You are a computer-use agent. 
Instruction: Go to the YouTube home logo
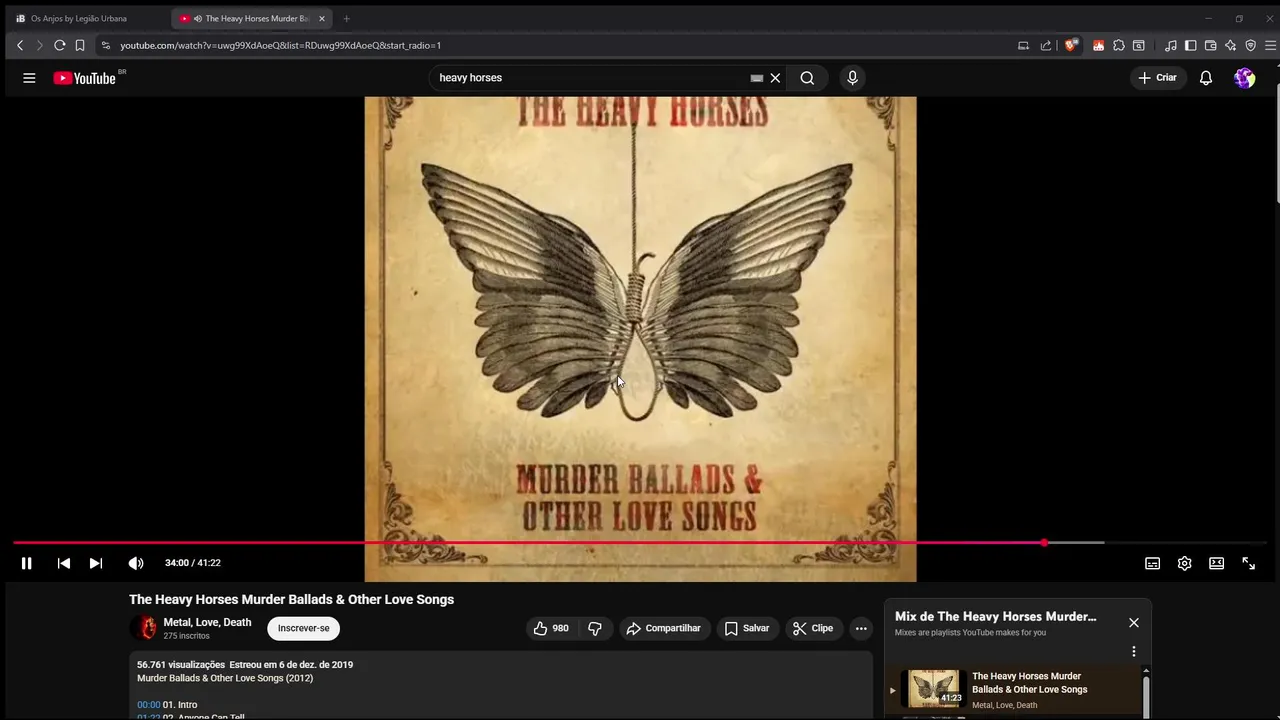coord(85,78)
